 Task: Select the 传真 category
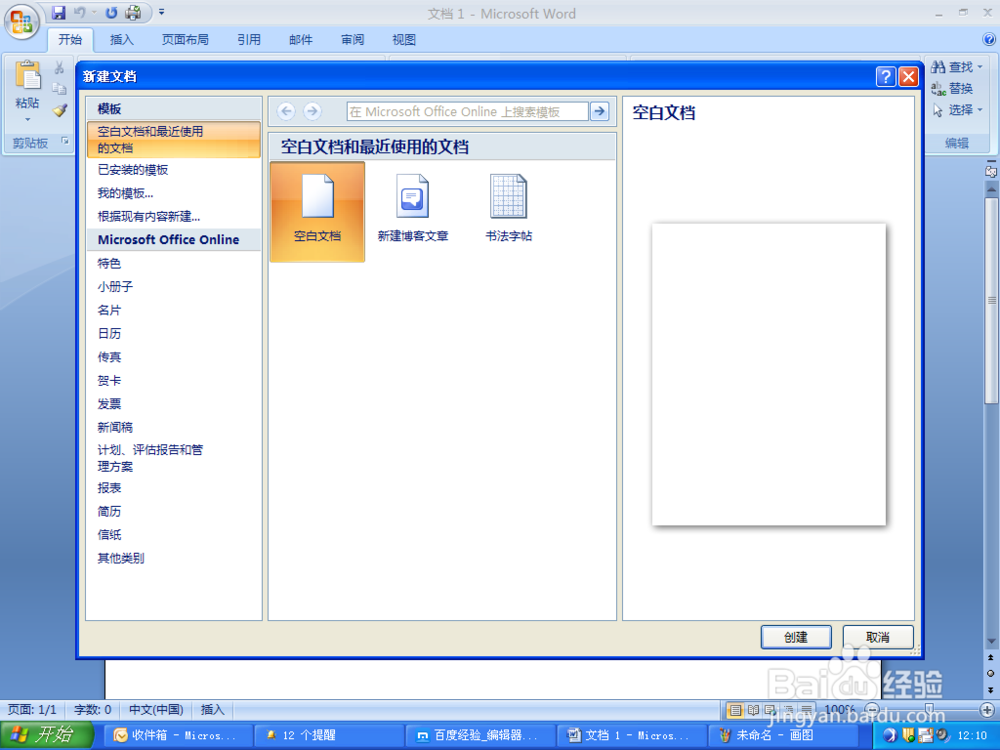109,357
